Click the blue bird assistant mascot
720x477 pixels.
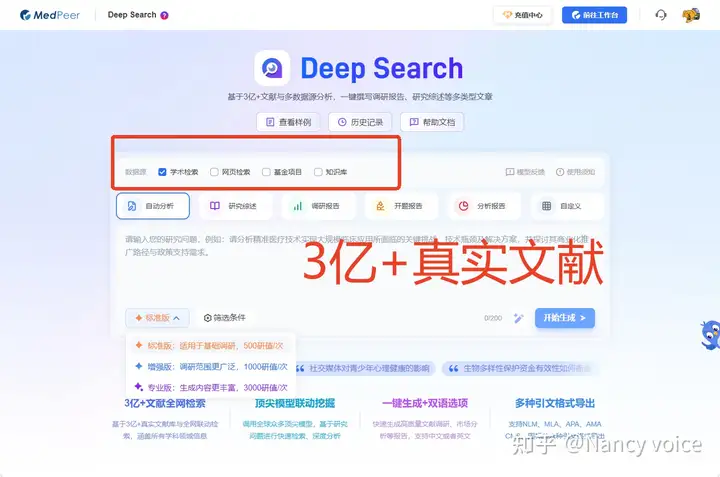coord(711,335)
